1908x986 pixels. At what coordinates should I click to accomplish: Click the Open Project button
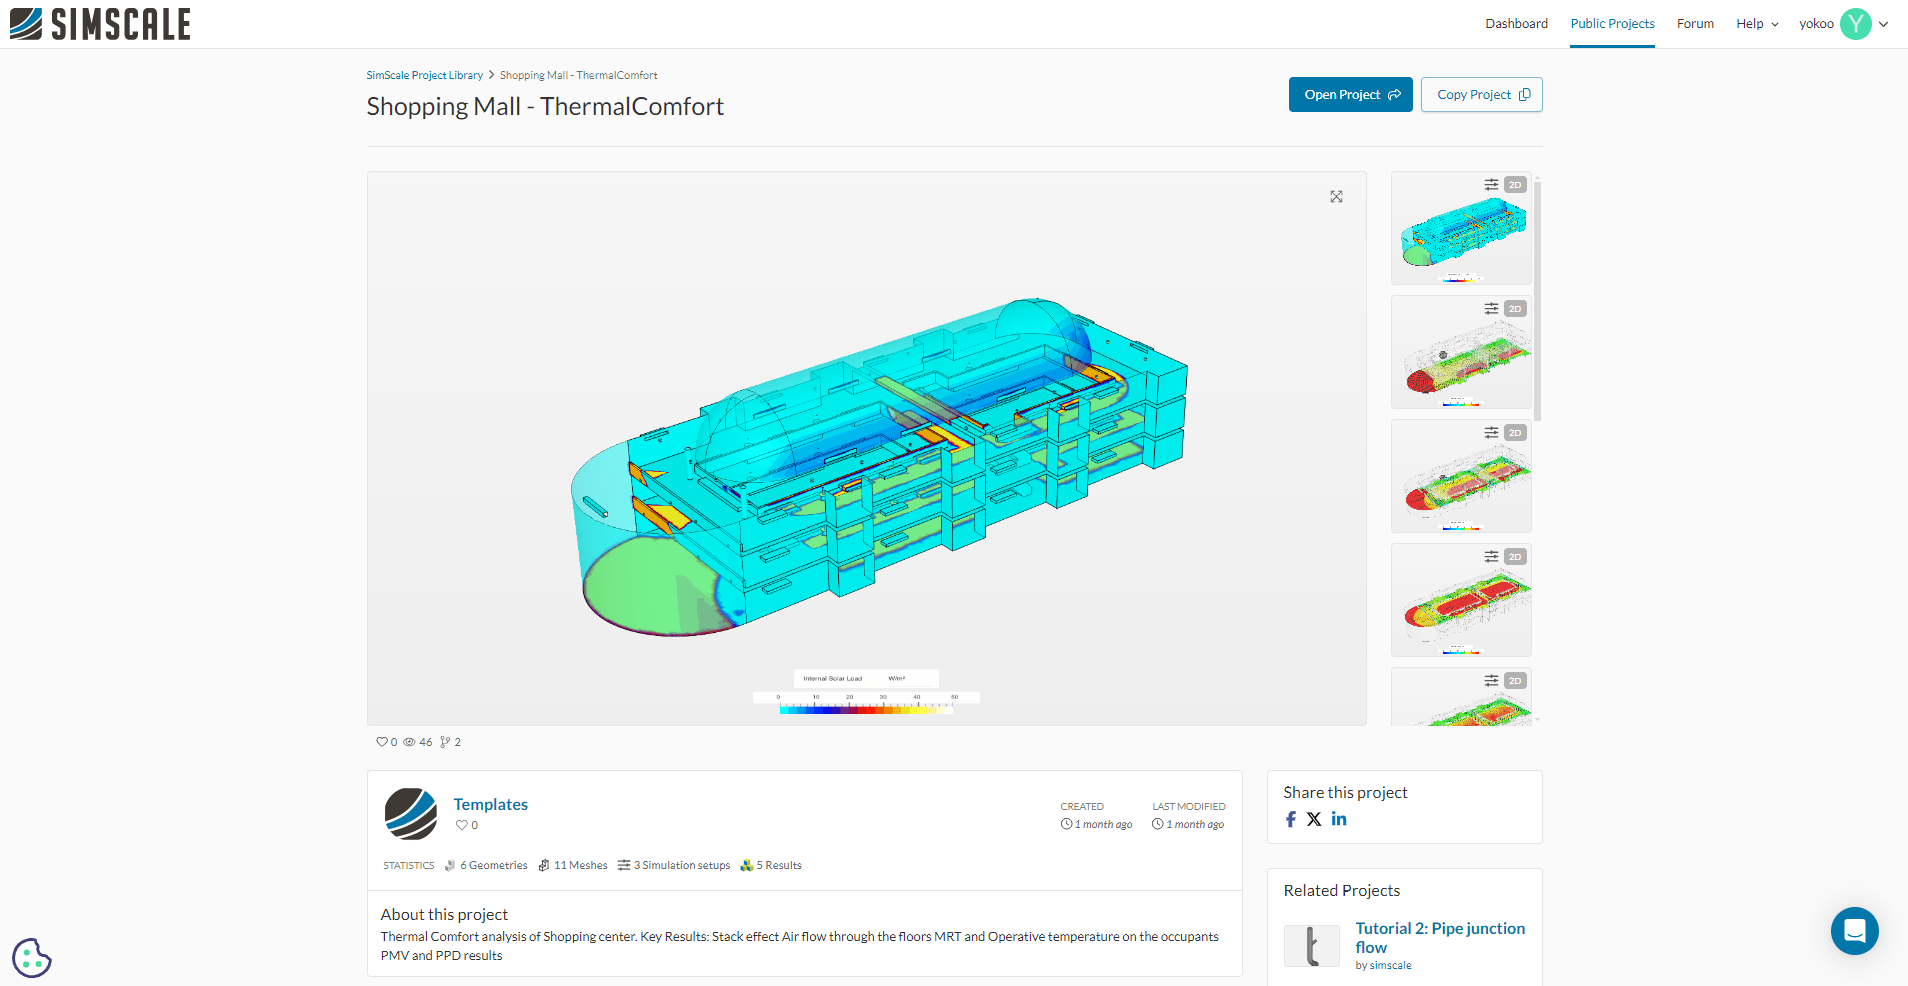[x=1350, y=94]
